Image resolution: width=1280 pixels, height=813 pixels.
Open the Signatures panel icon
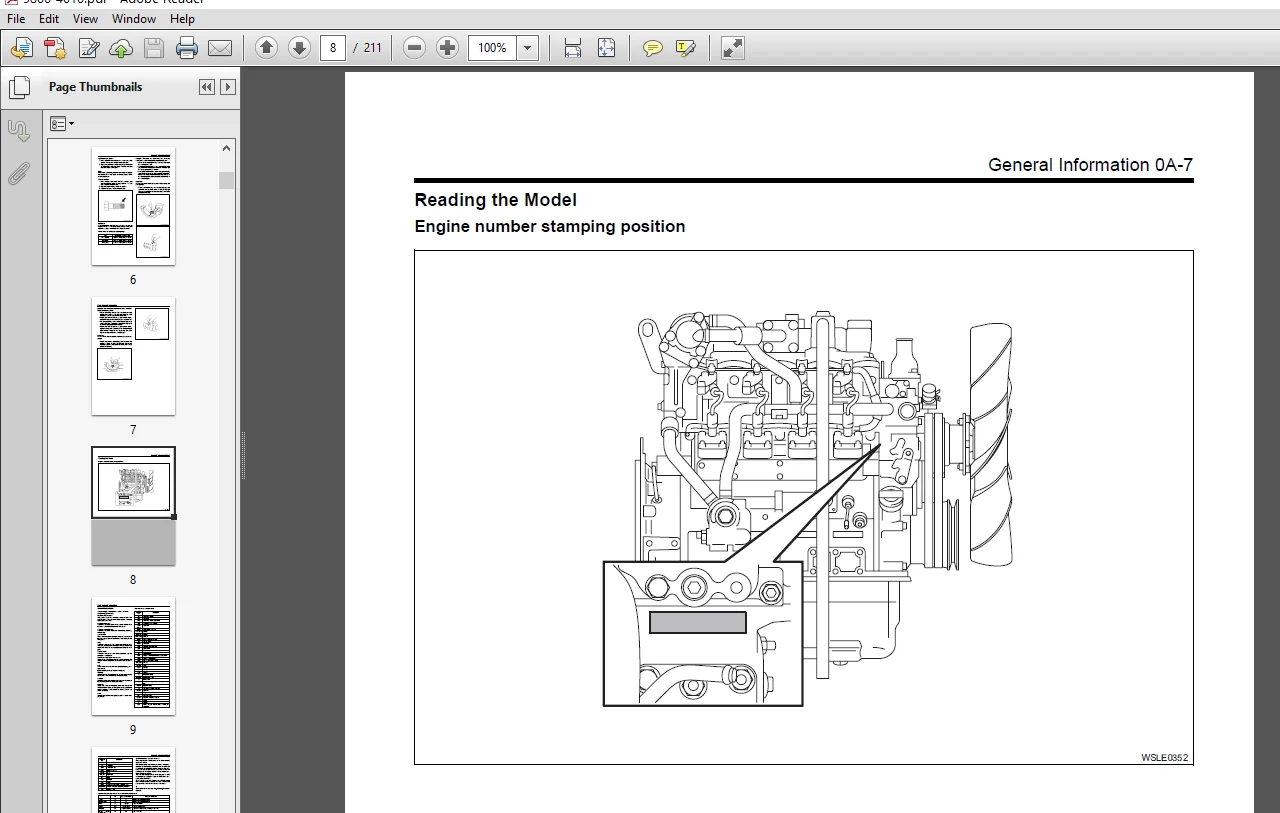pyautogui.click(x=19, y=131)
